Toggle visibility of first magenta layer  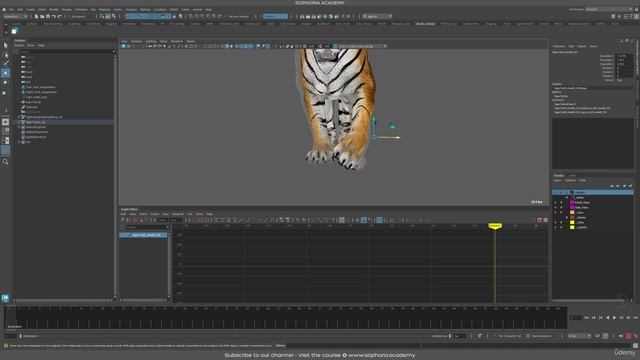point(555,202)
